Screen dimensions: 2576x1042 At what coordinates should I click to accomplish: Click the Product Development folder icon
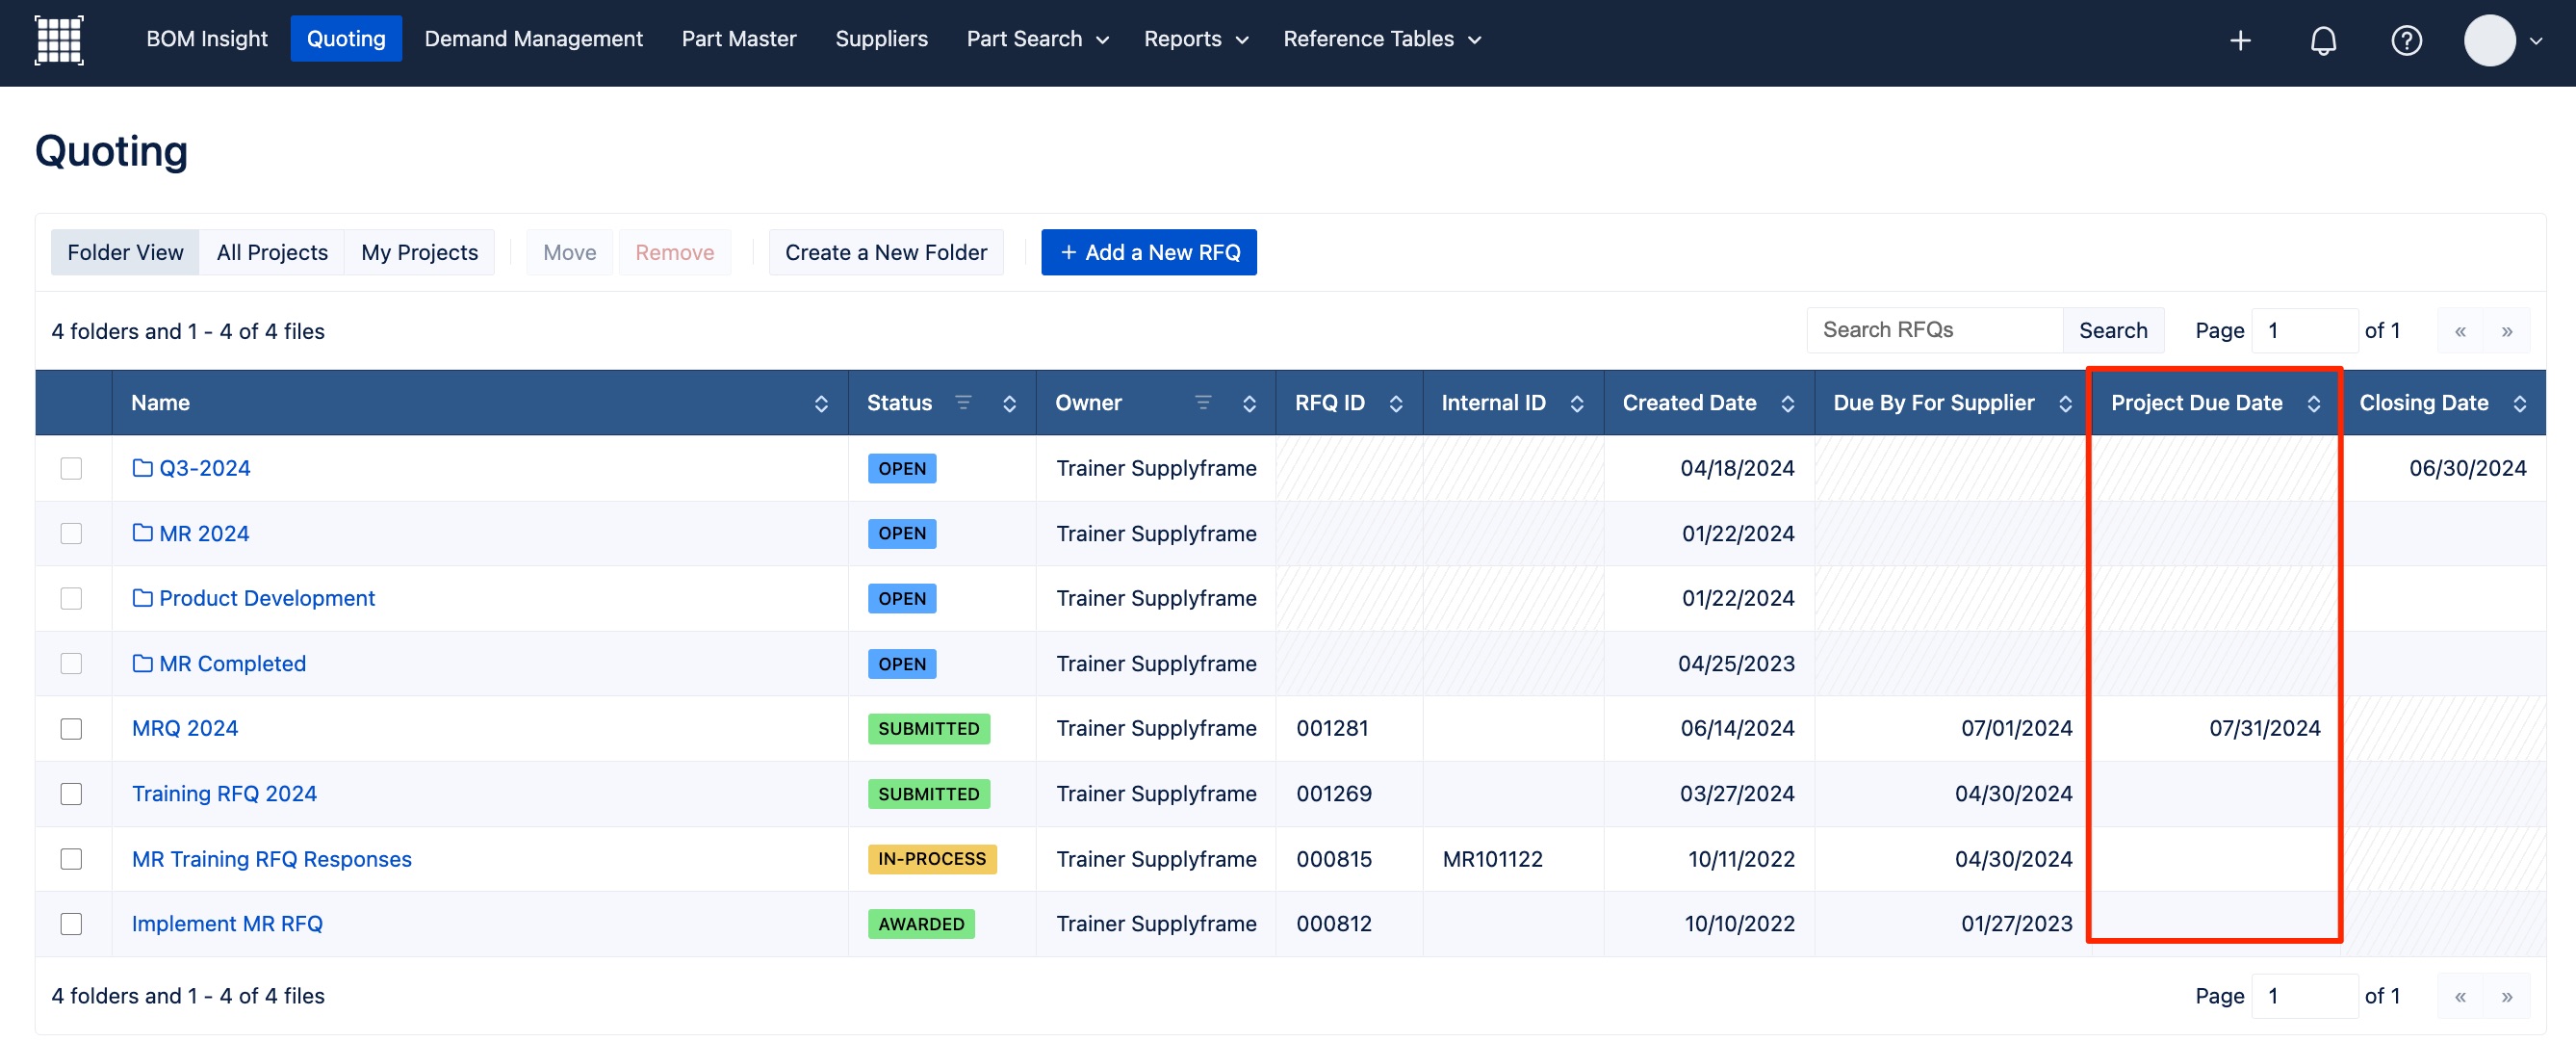[x=143, y=597]
